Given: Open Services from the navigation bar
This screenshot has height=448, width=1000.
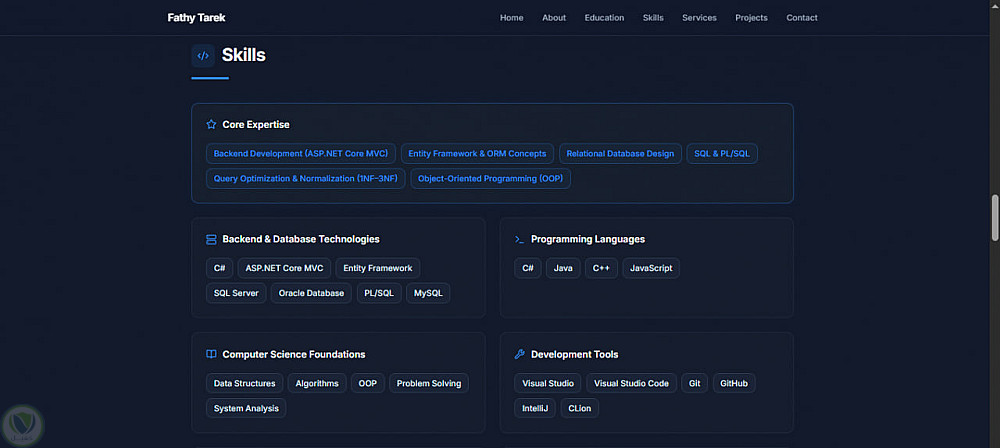Looking at the screenshot, I should (700, 18).
